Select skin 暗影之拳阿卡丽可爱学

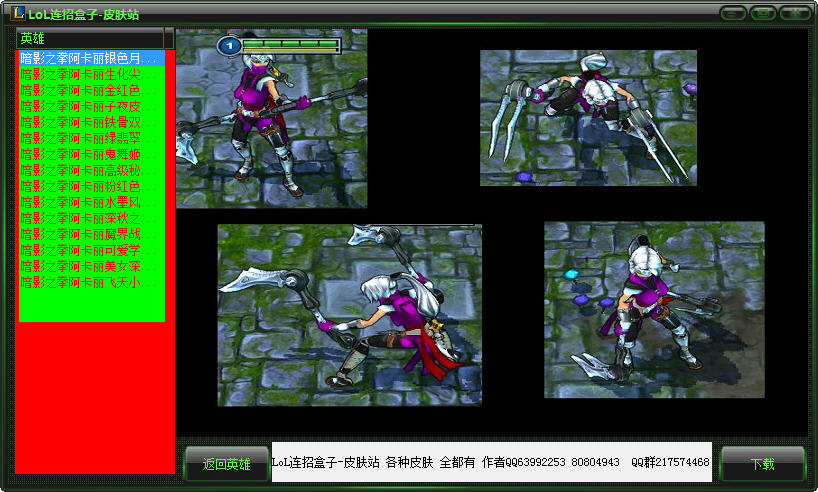point(92,250)
